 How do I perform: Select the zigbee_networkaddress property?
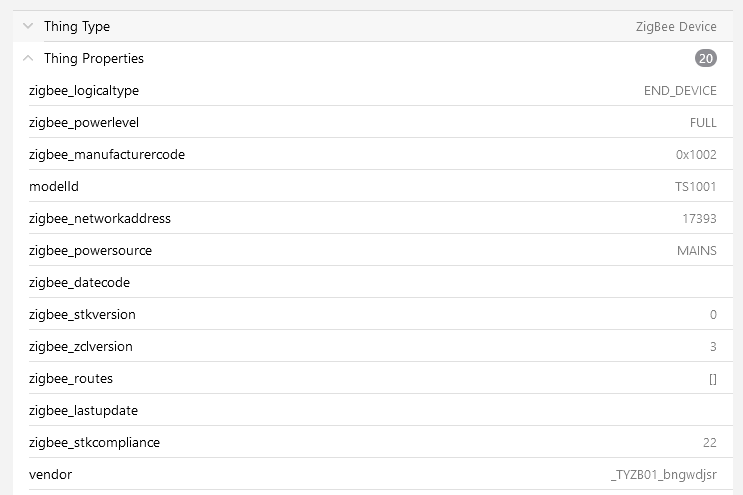click(x=100, y=218)
